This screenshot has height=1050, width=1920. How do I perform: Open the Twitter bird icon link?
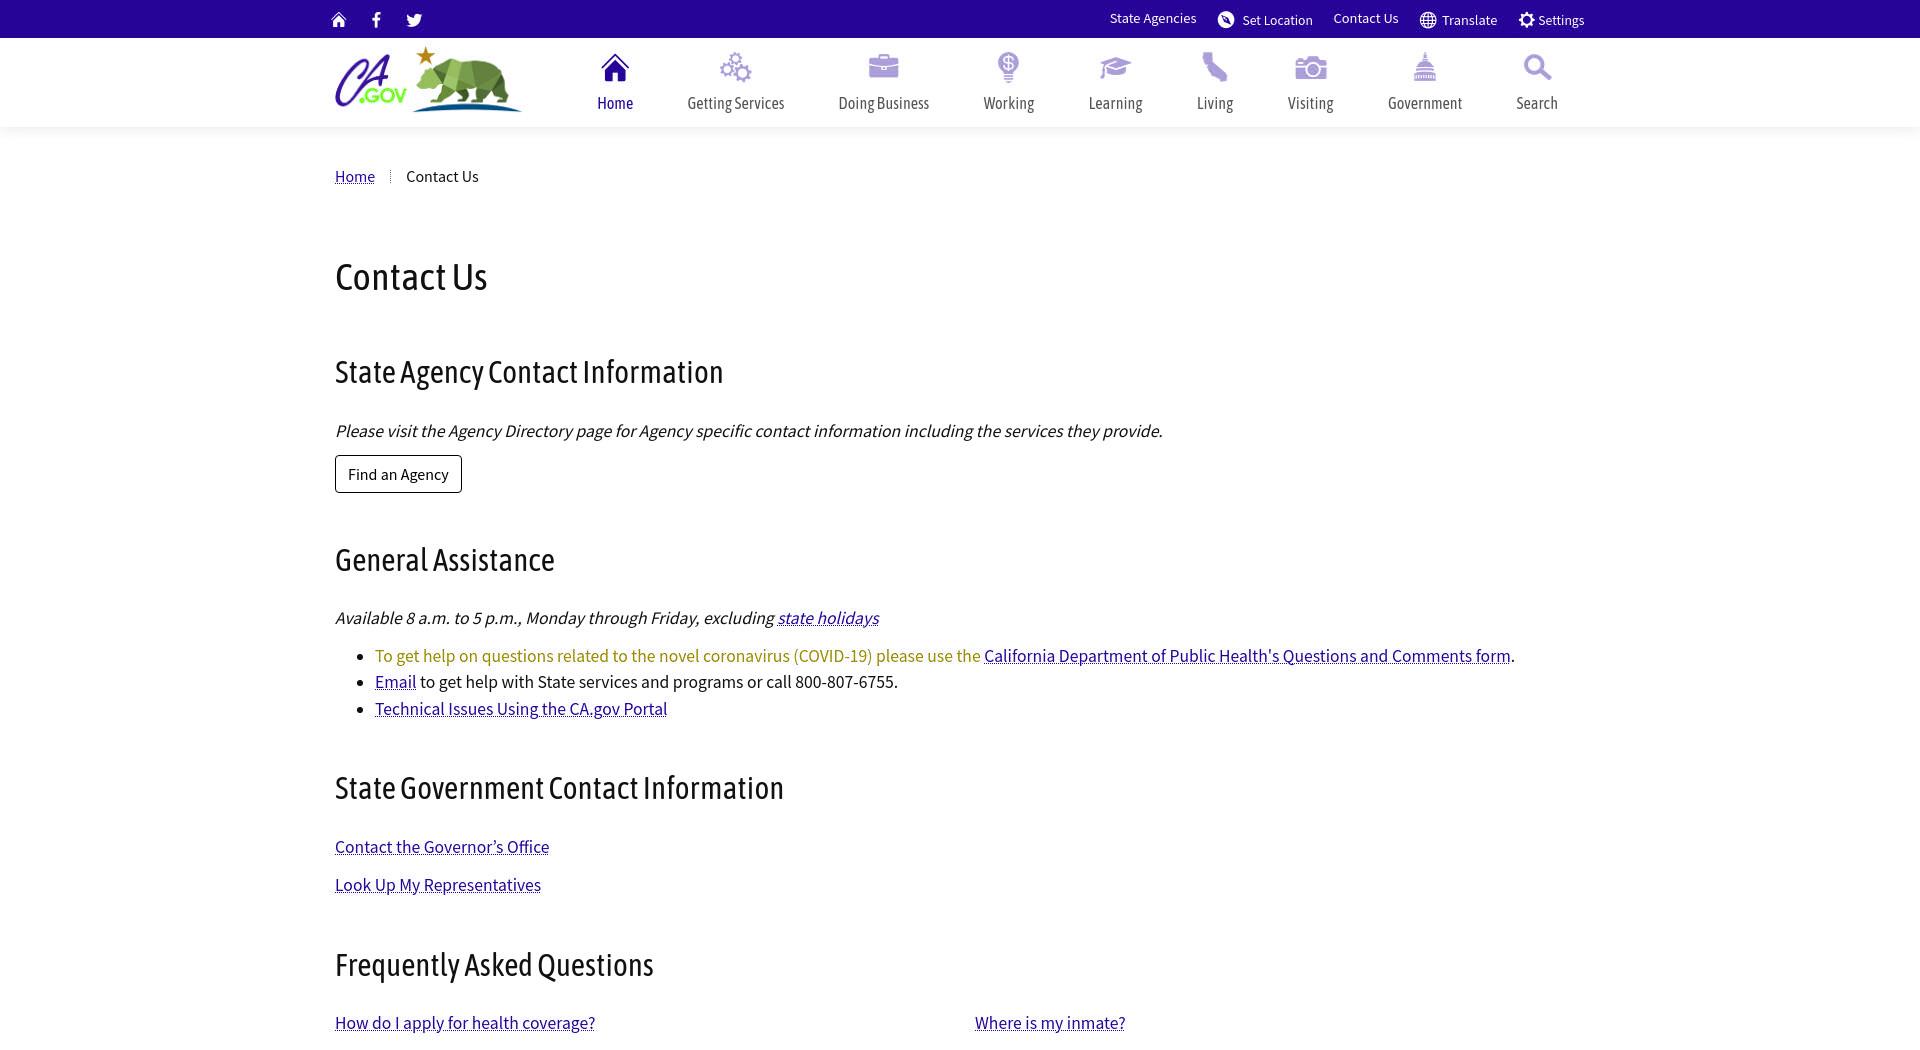click(x=414, y=20)
